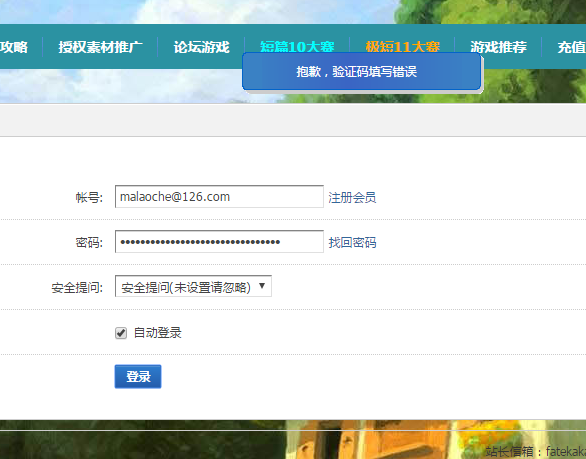Open the 充值 navigation item
Screen dimensions: 586x459
571,47
